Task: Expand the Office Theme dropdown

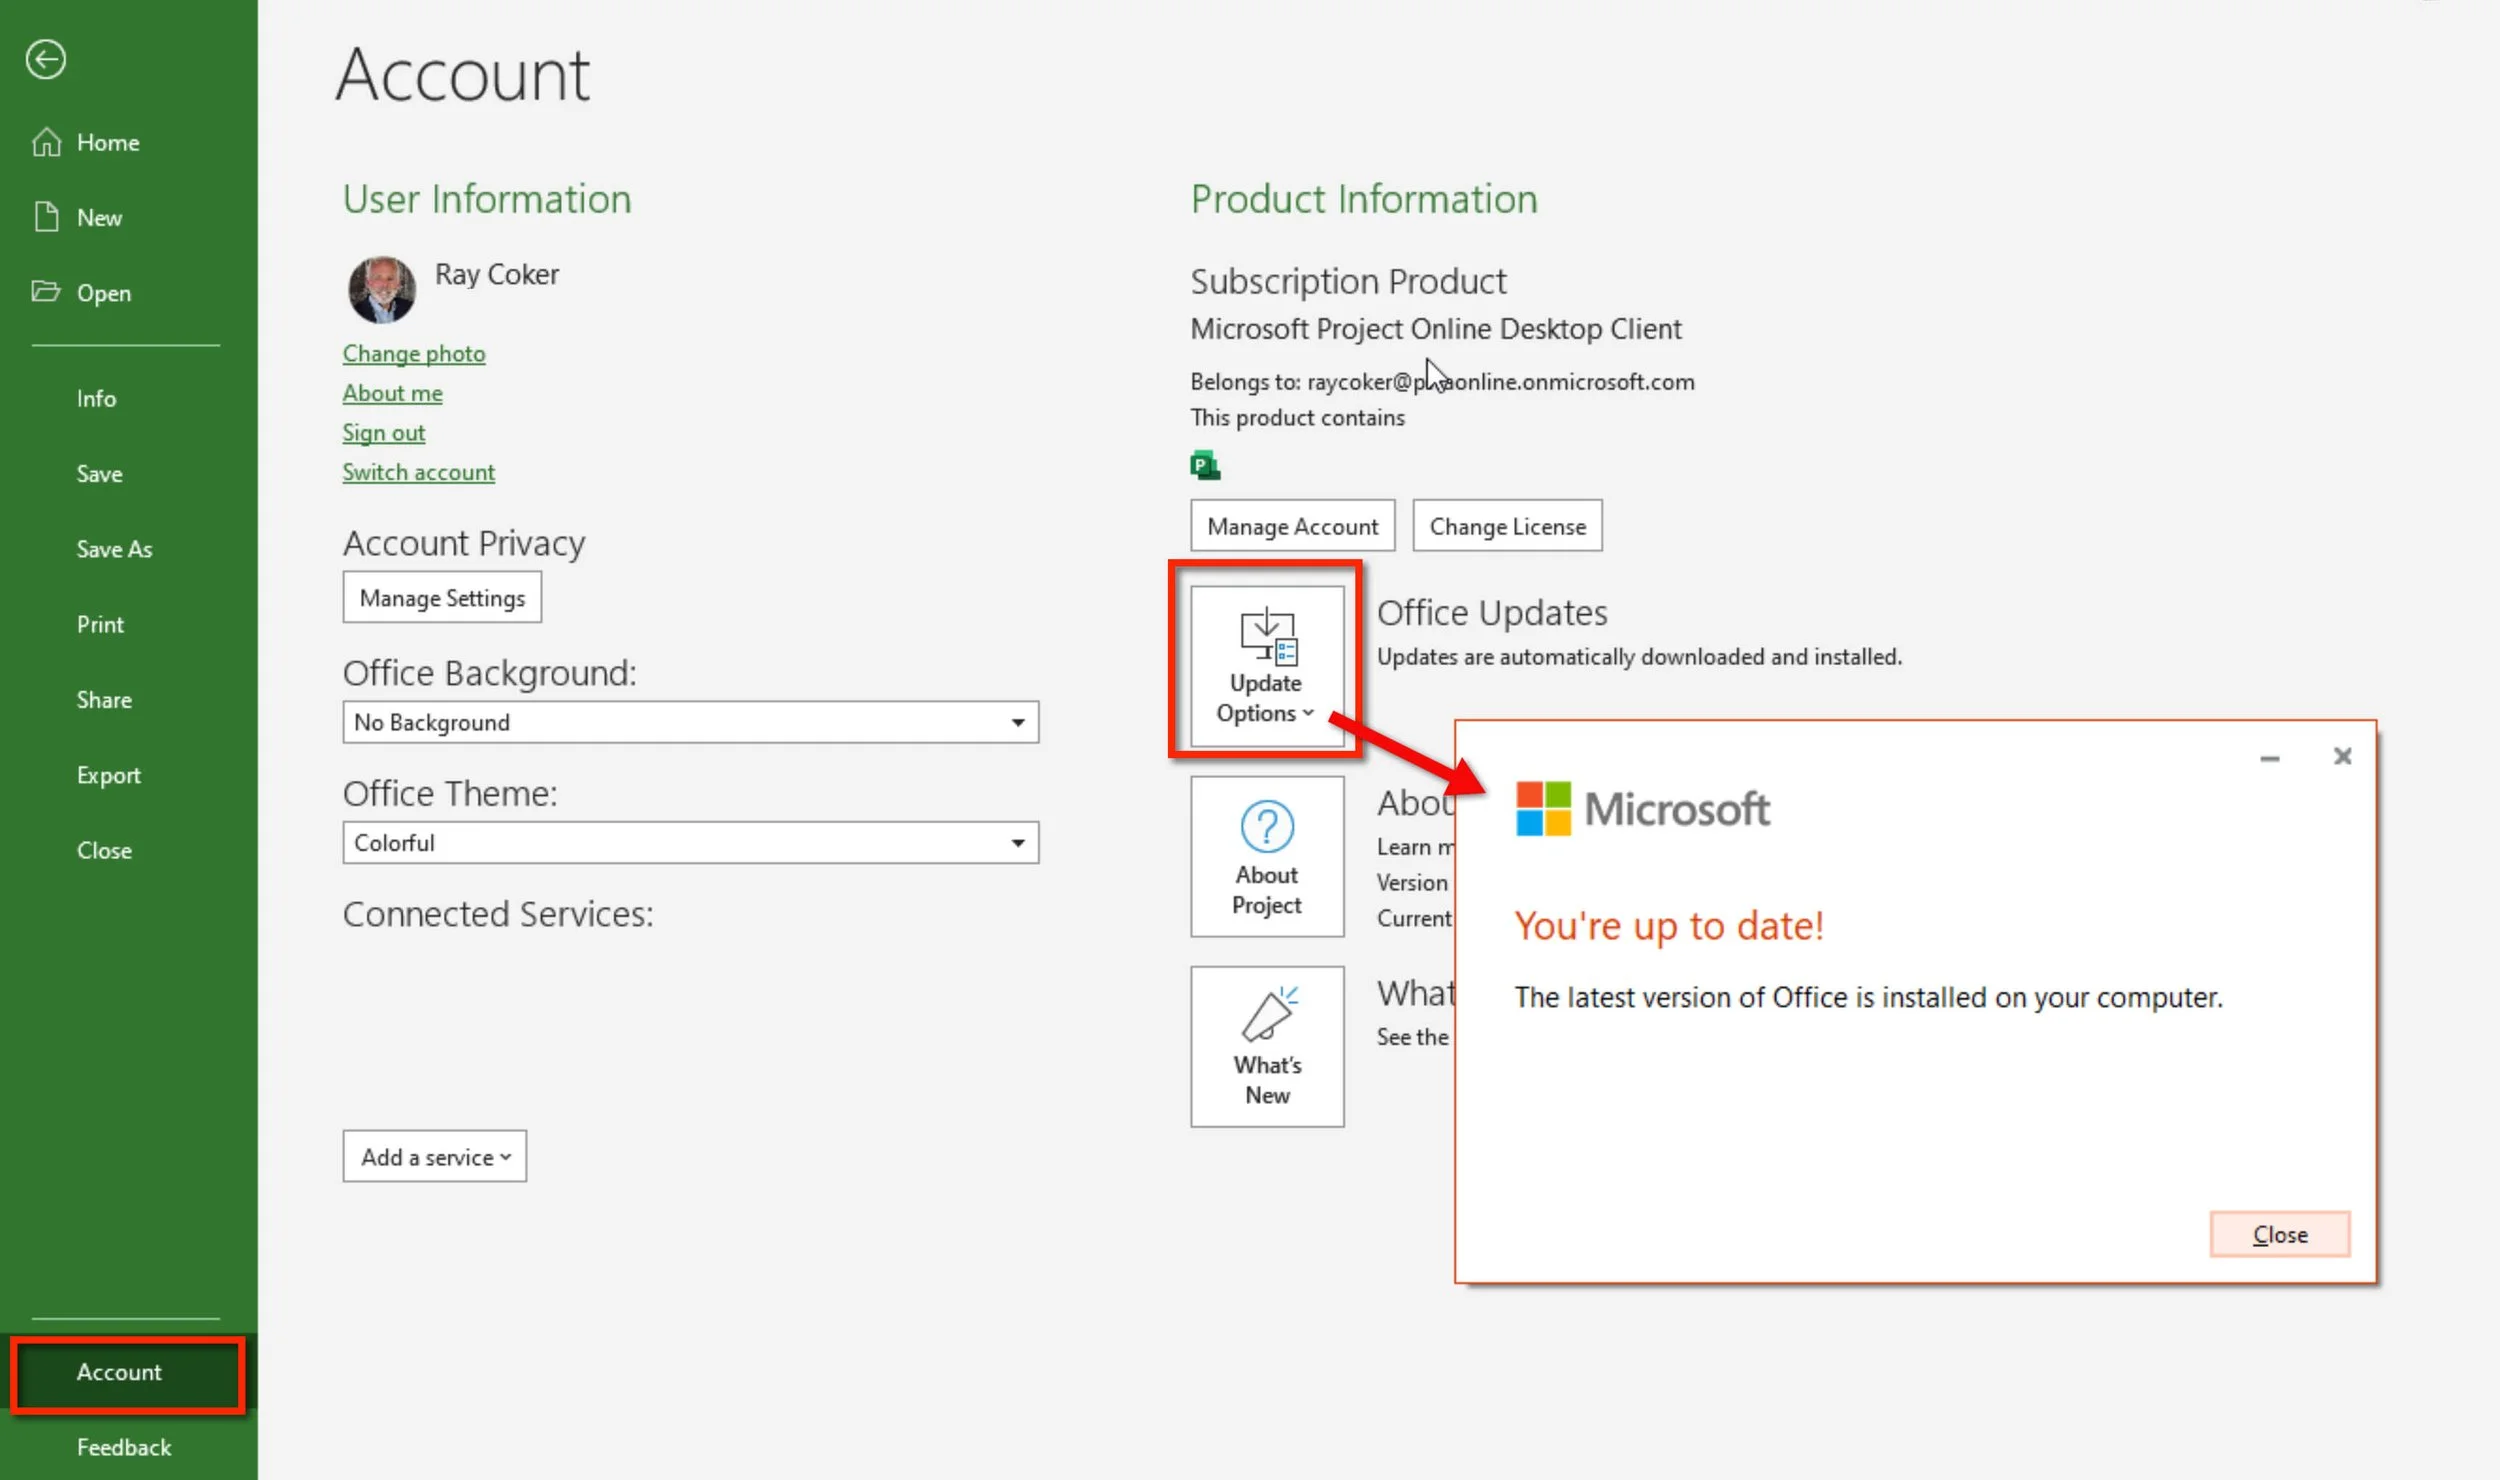Action: [1017, 843]
